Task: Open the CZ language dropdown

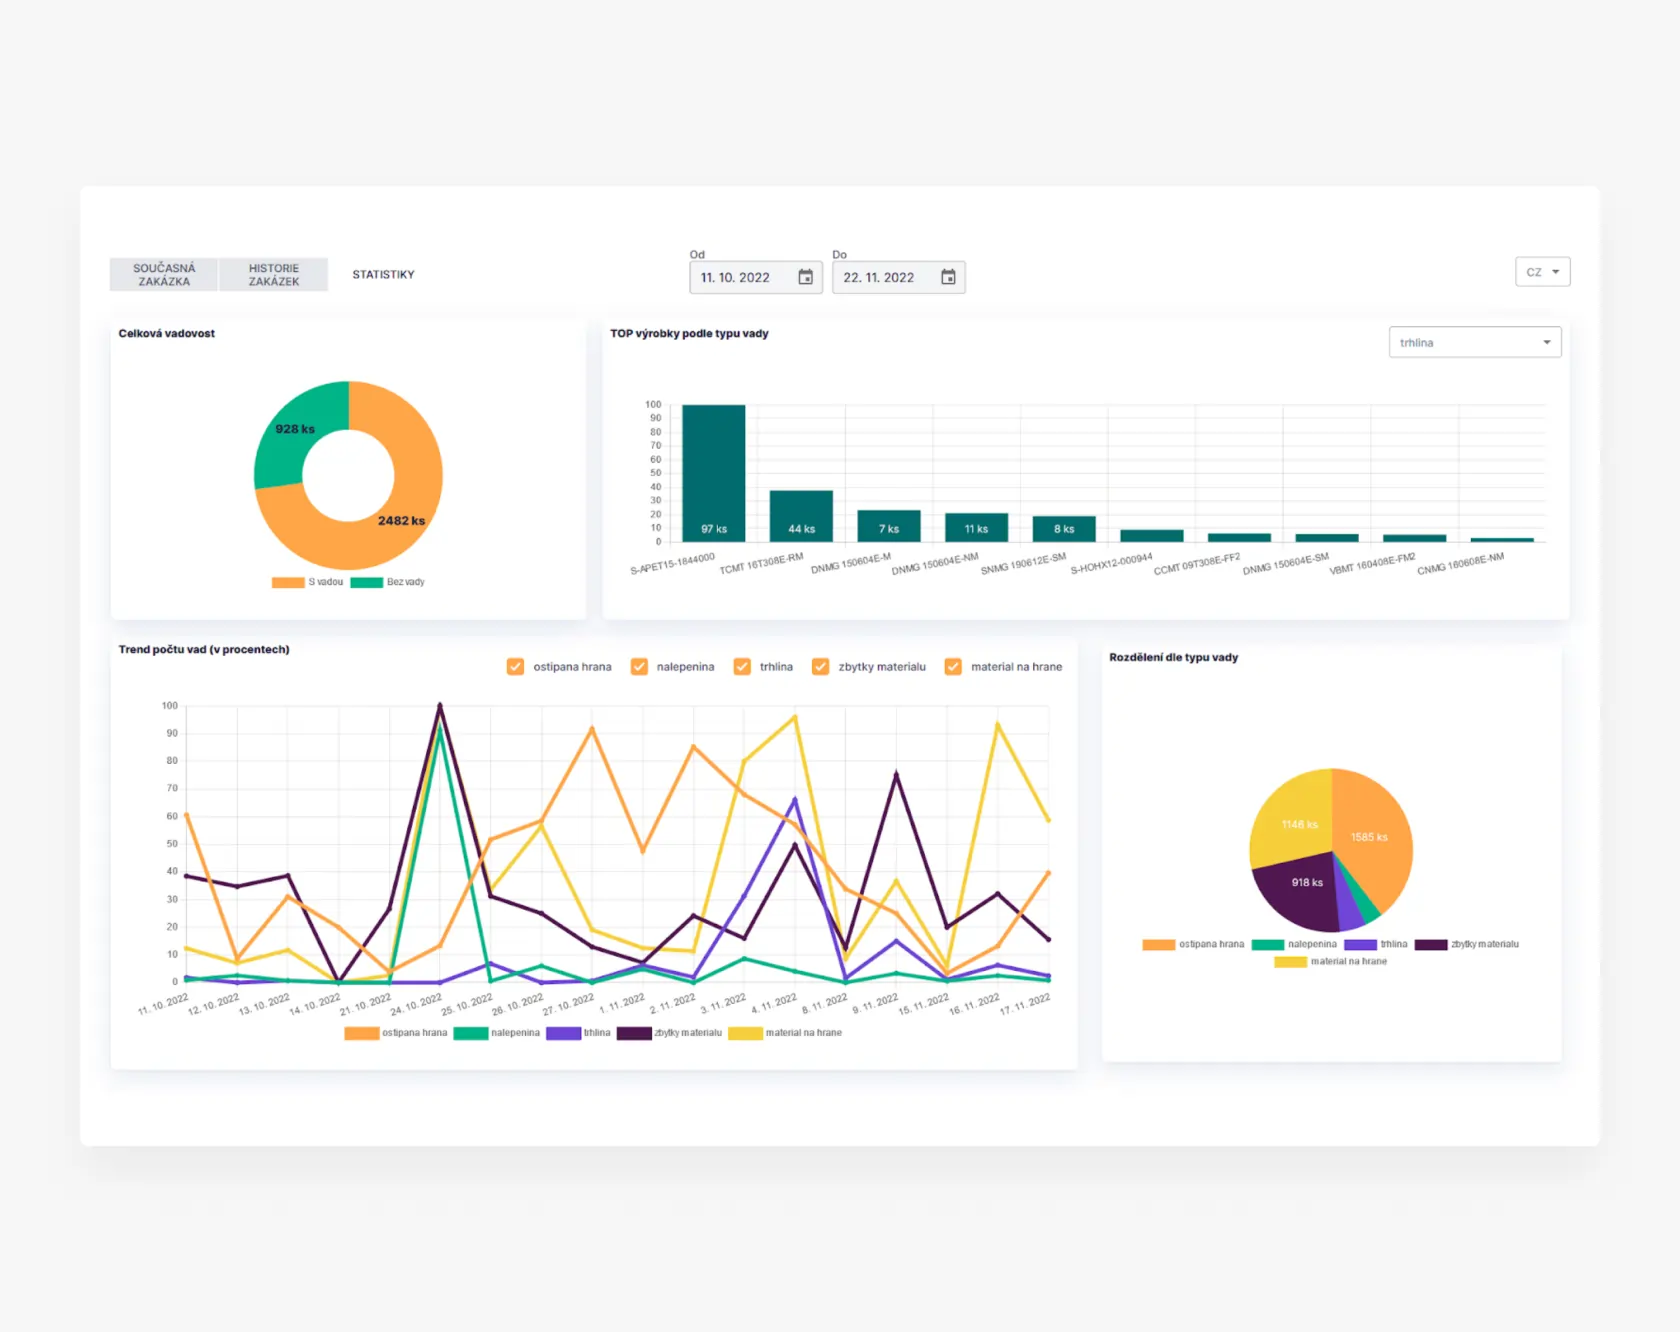Action: click(1543, 272)
